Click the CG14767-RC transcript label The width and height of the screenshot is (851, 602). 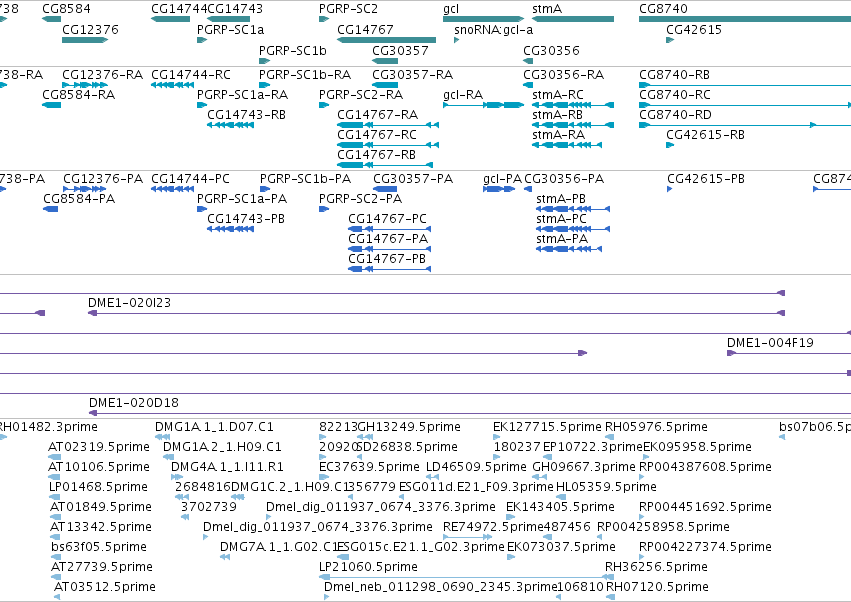377,135
